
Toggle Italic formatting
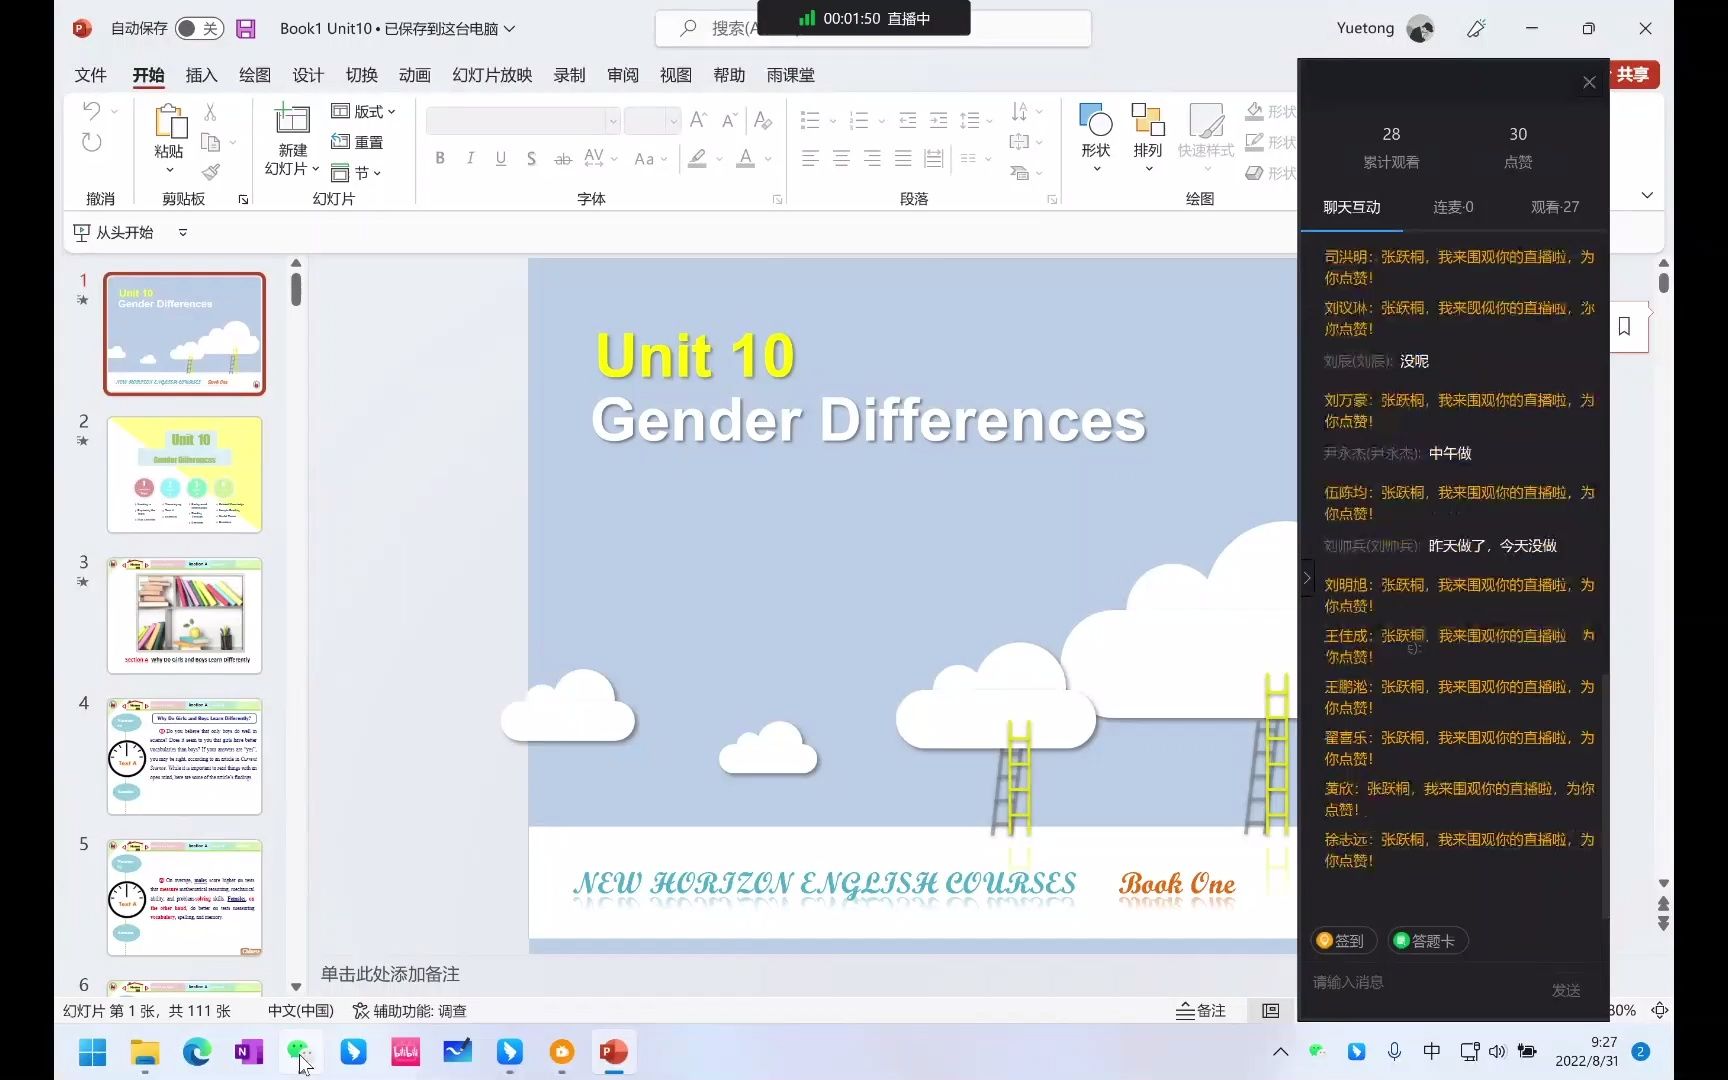[470, 158]
